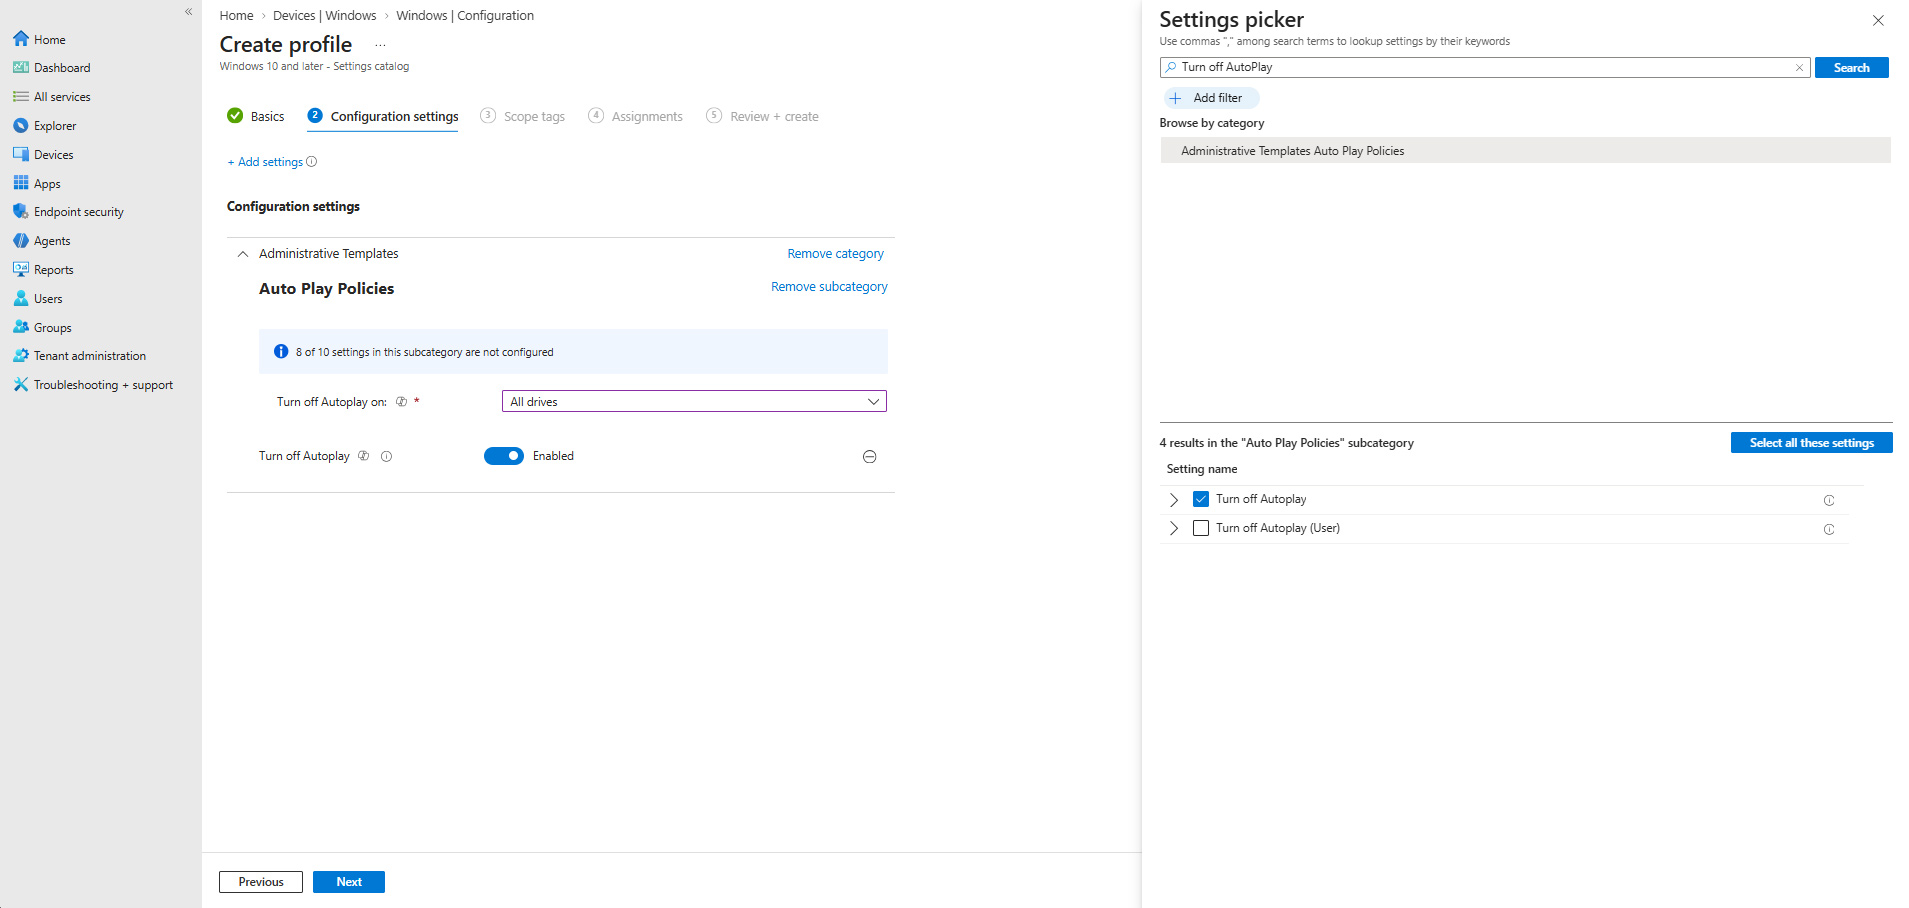Open Dashboard icon in the sidebar

21,68
